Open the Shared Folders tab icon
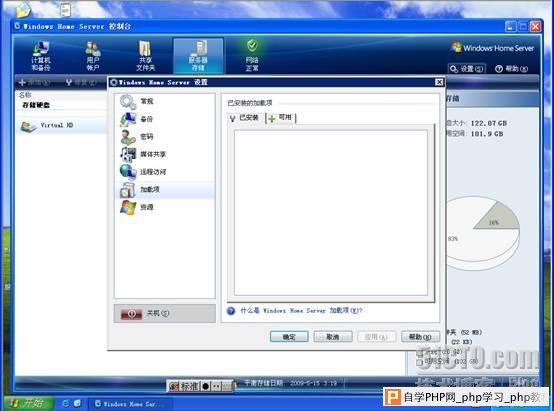 (145, 55)
